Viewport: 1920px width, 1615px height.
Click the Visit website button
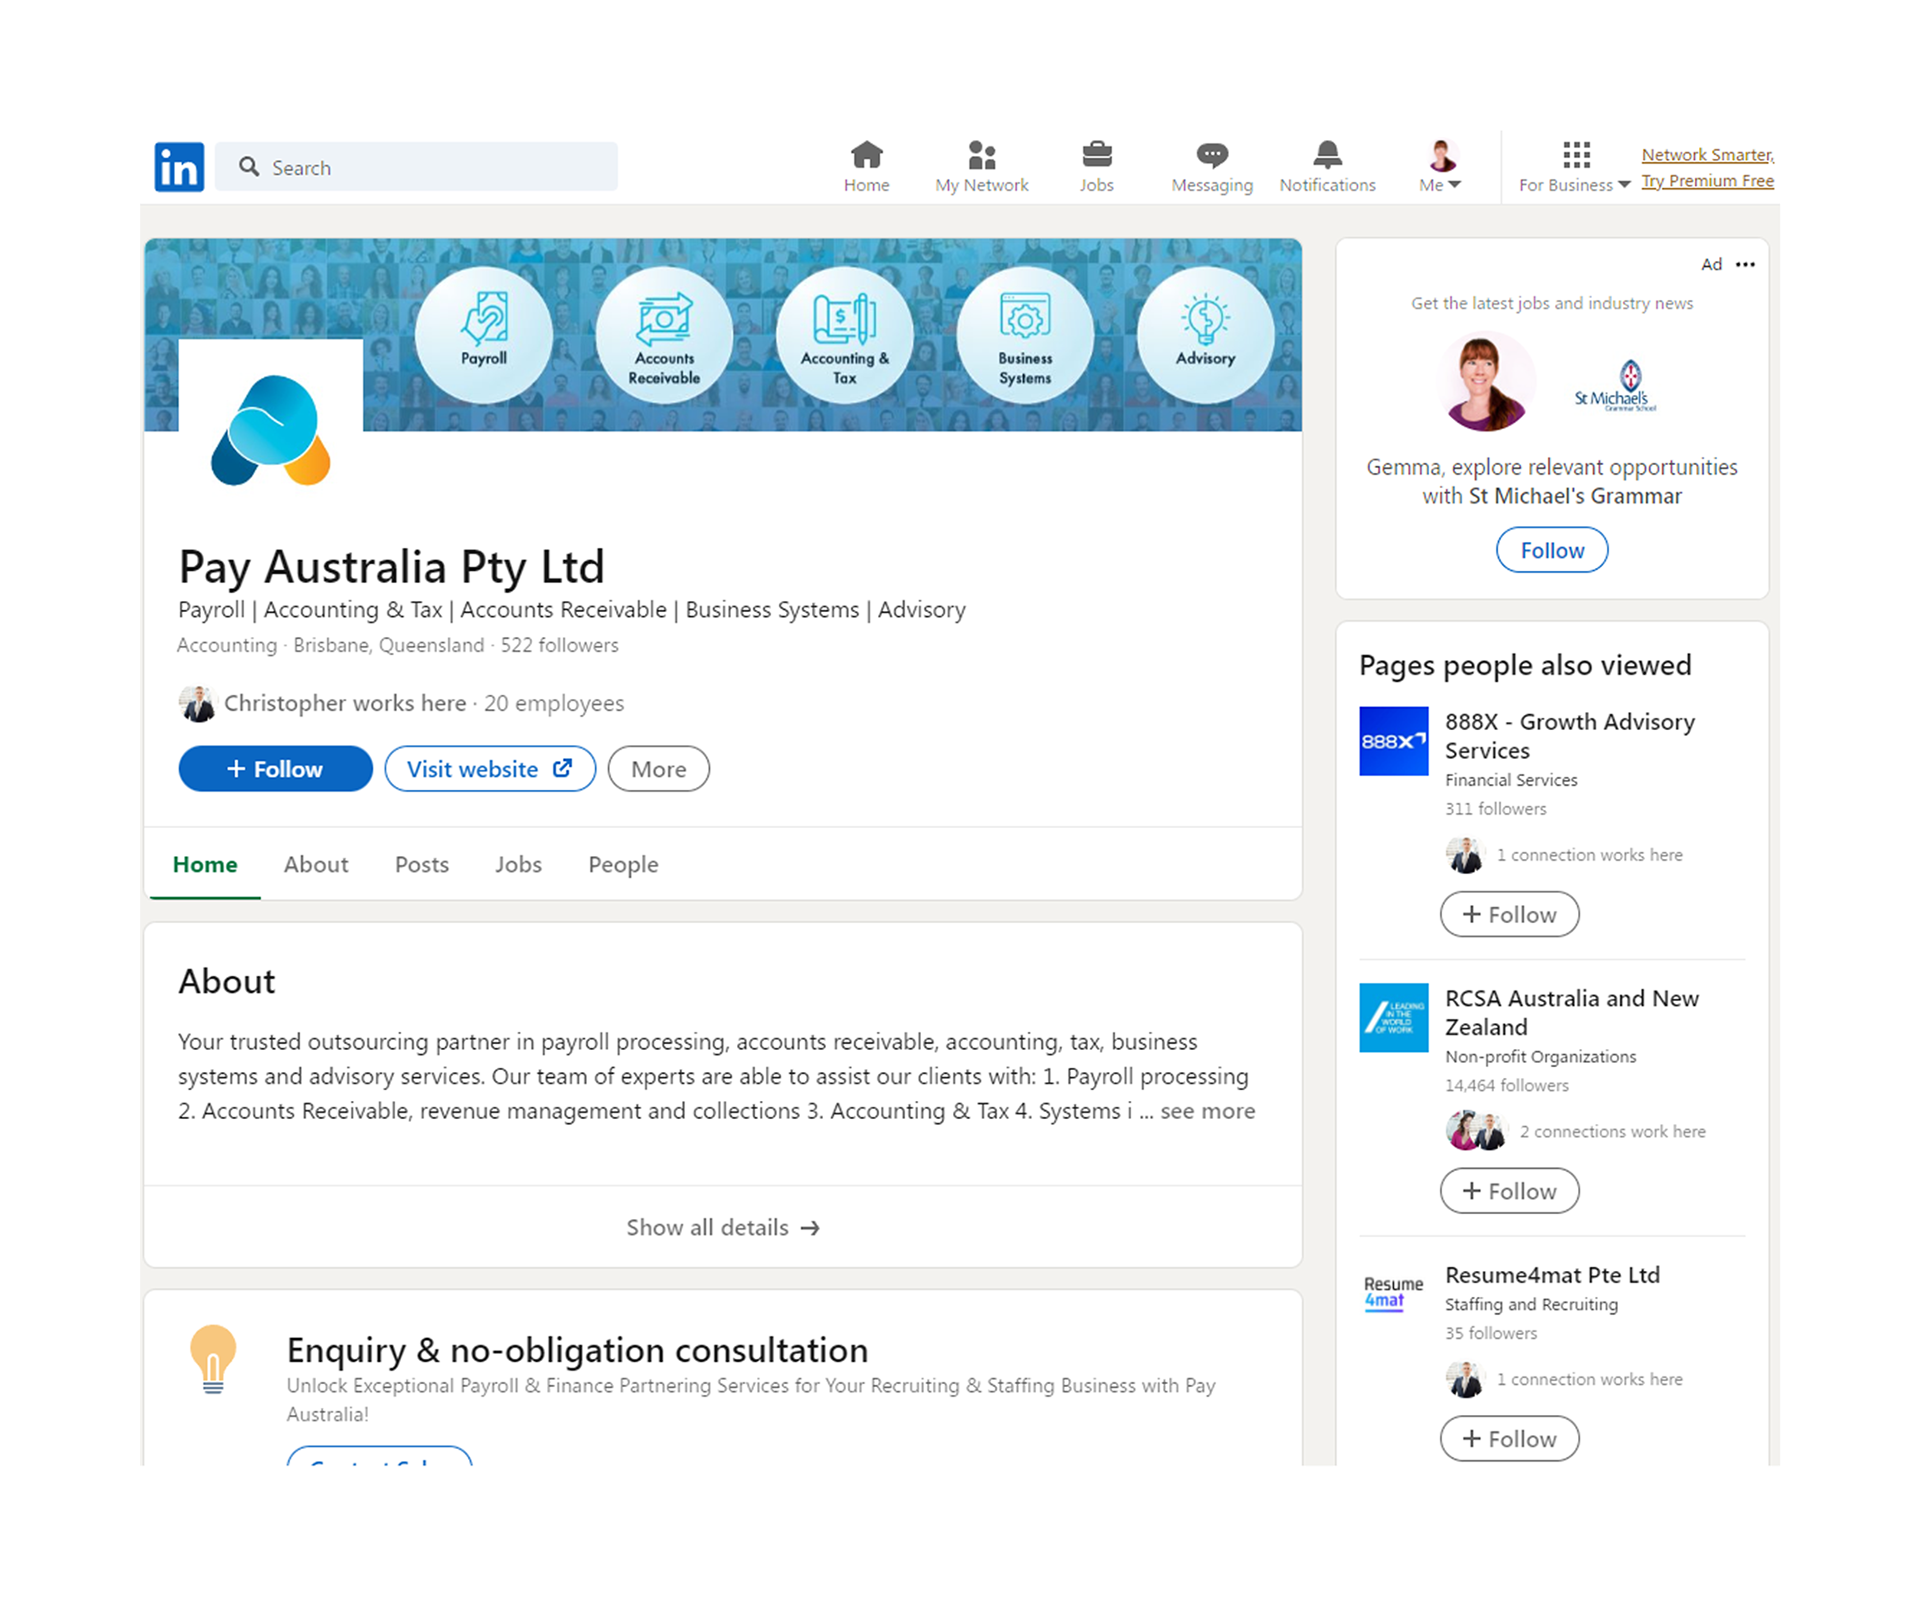click(489, 769)
